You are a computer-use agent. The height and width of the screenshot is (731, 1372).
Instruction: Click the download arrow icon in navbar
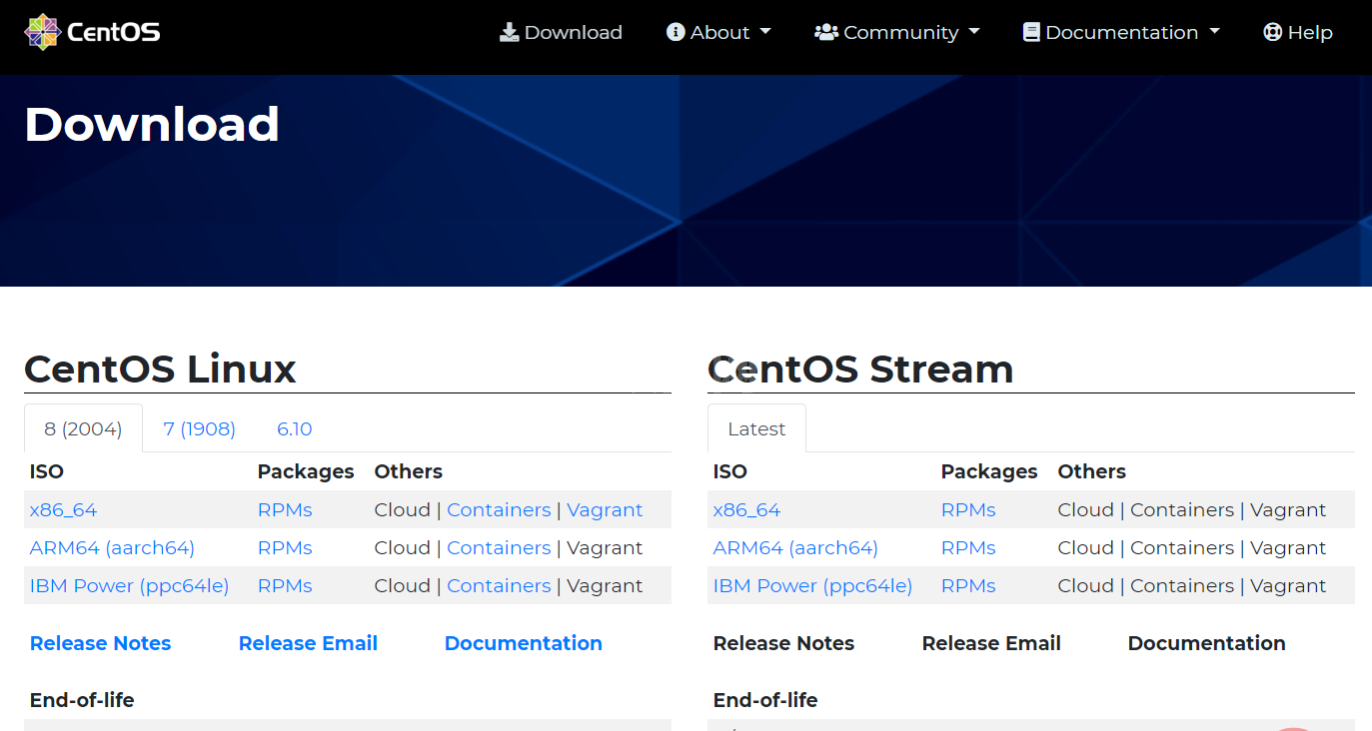509,32
